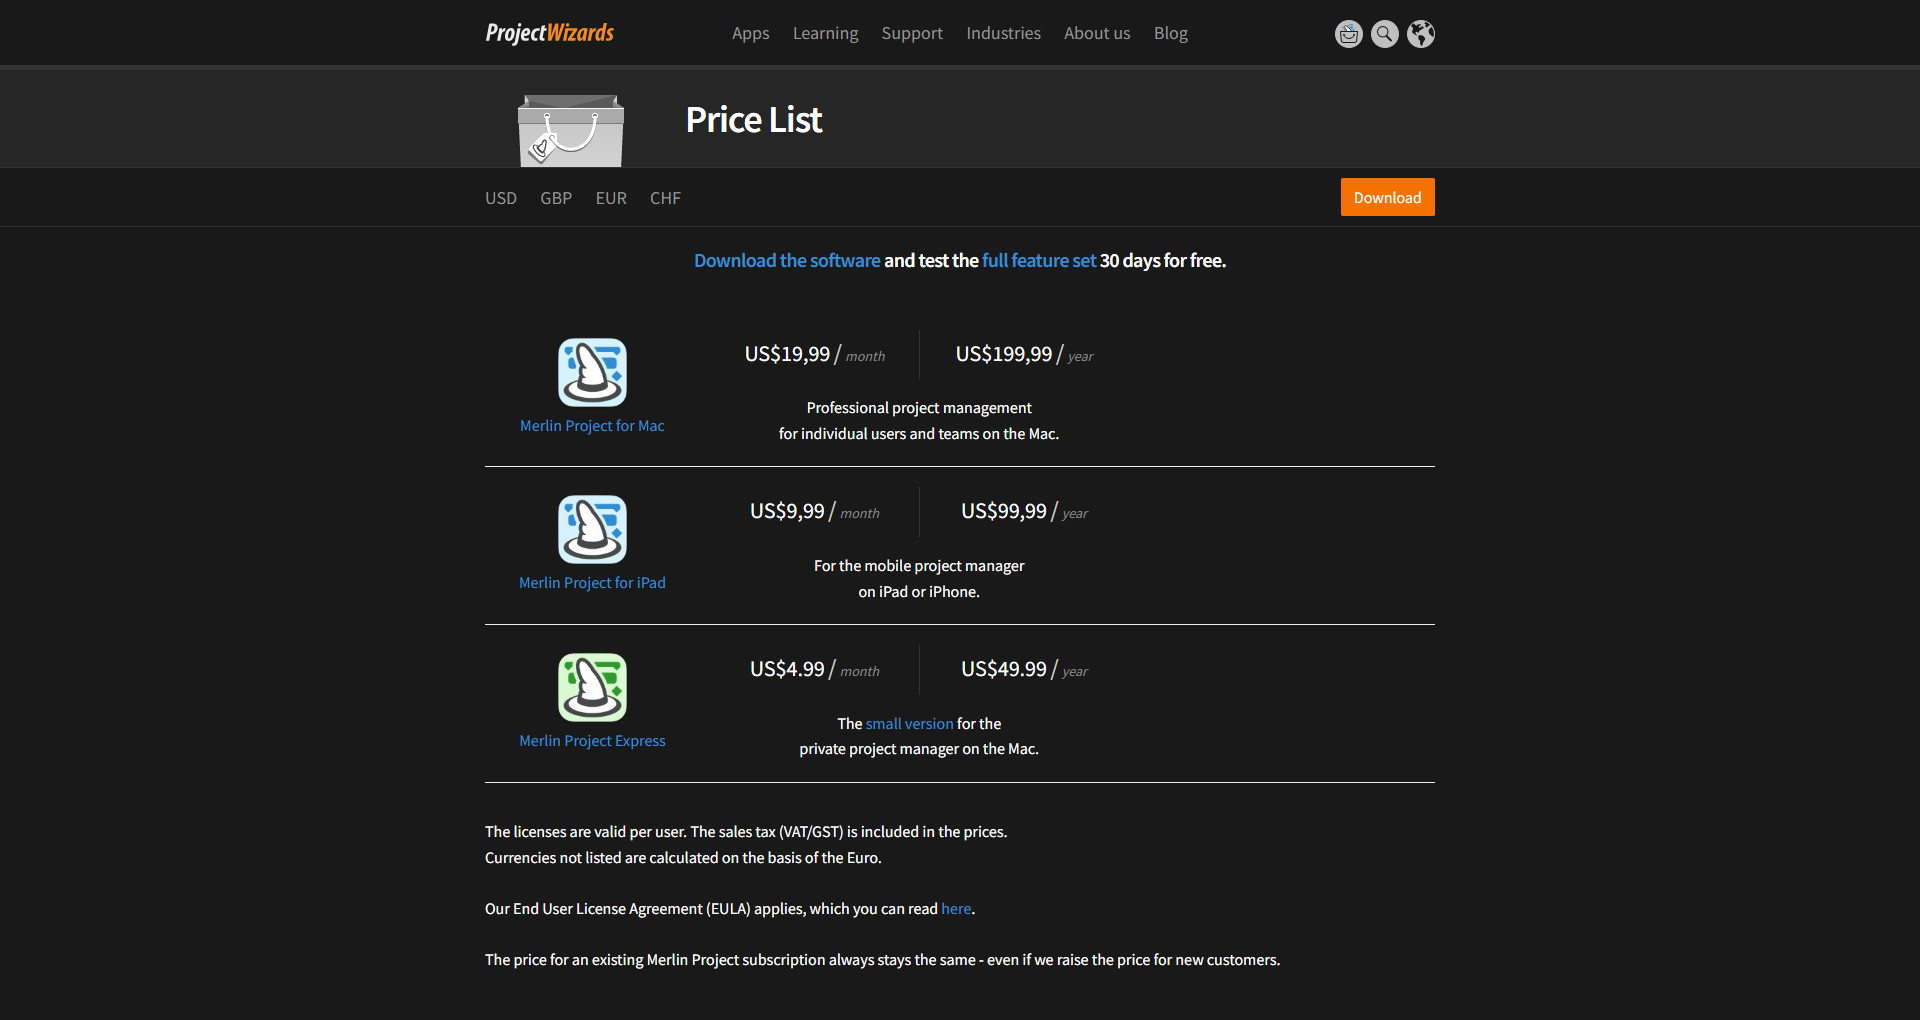
Task: Click the US$99,99 / year price
Action: click(1025, 512)
